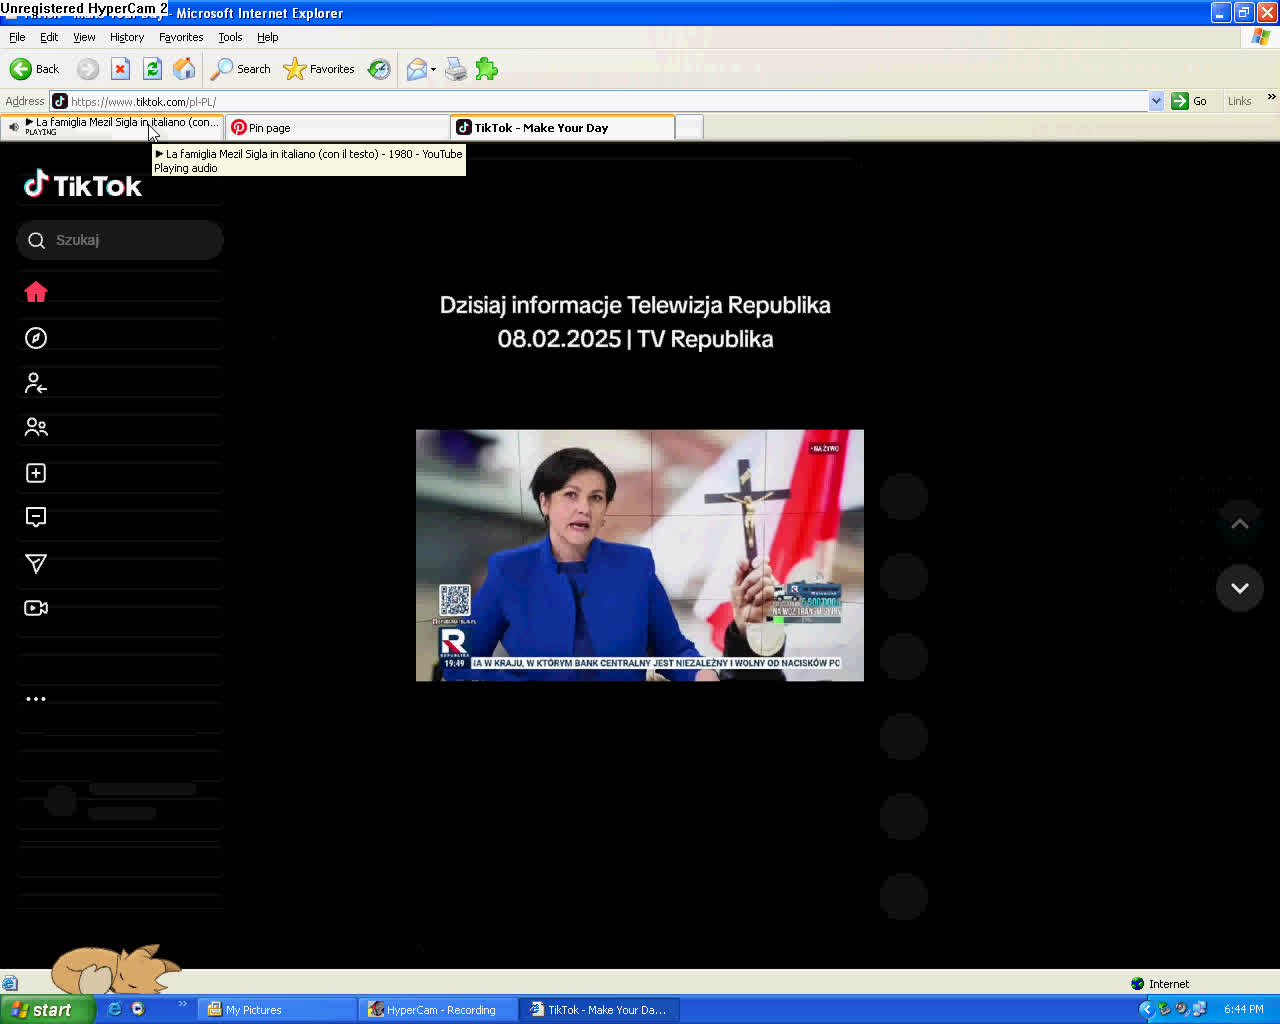Open the View menu
This screenshot has width=1280, height=1024.
(x=84, y=37)
